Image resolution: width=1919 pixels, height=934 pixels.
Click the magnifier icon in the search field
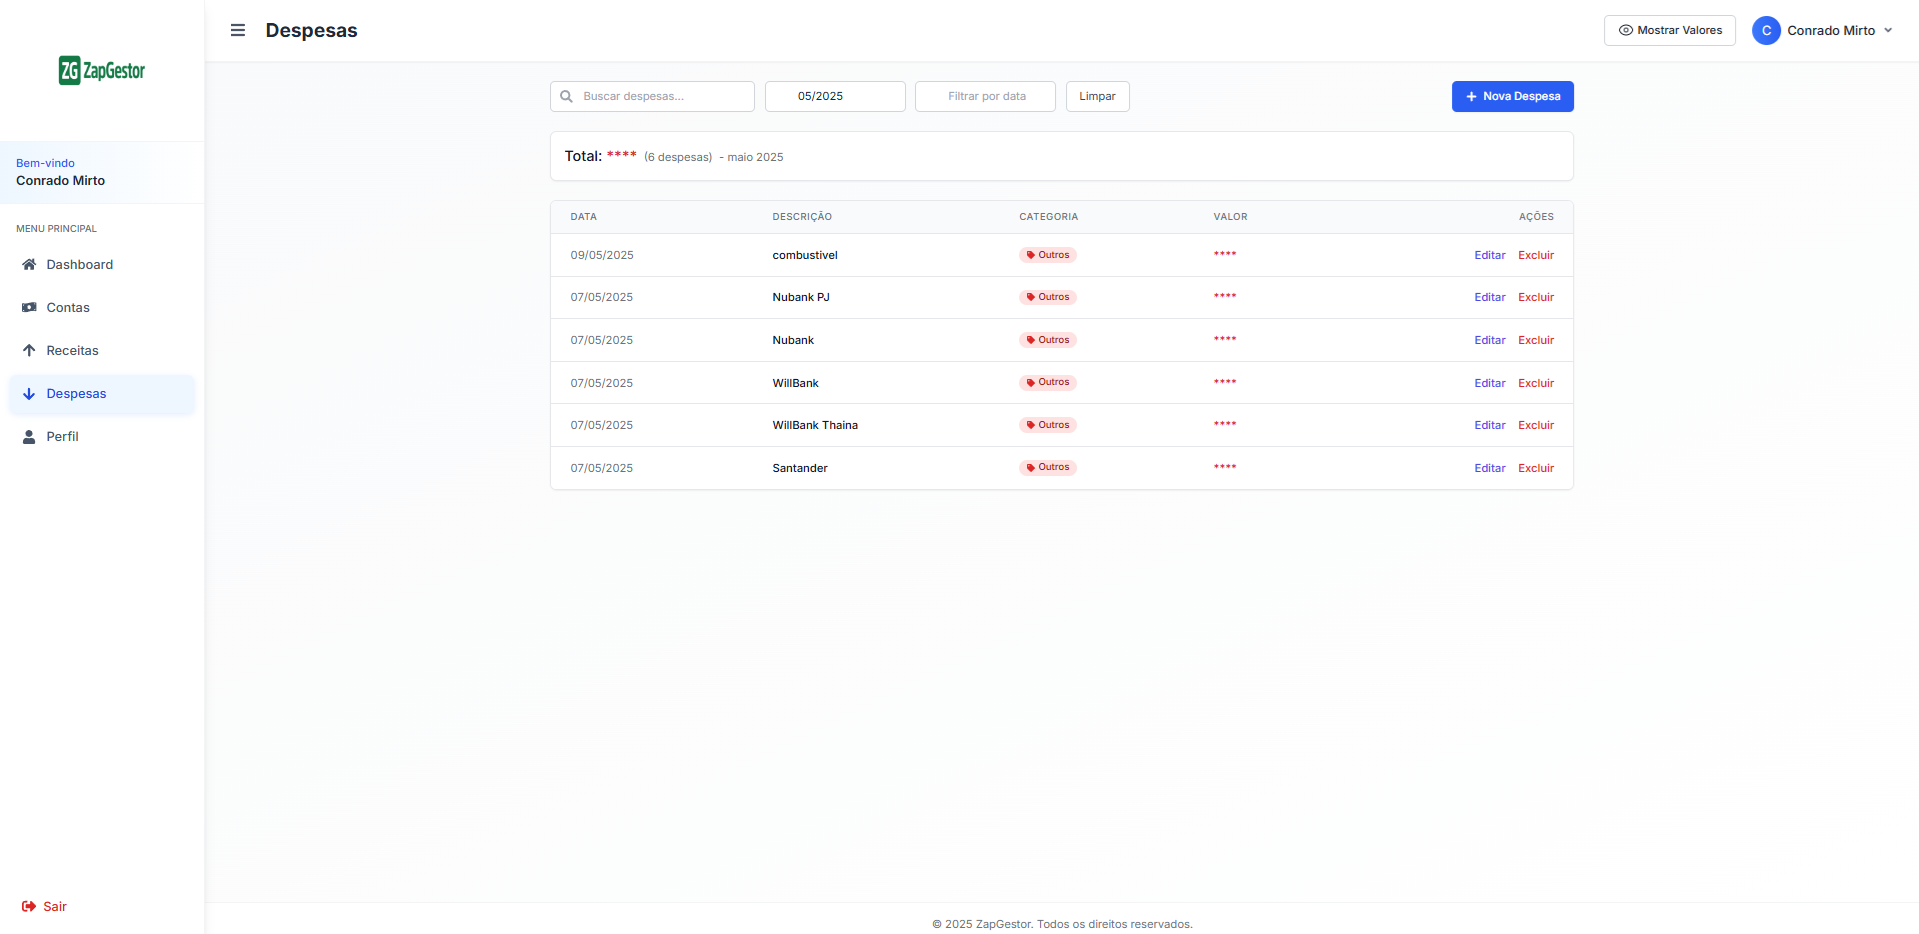(x=568, y=96)
